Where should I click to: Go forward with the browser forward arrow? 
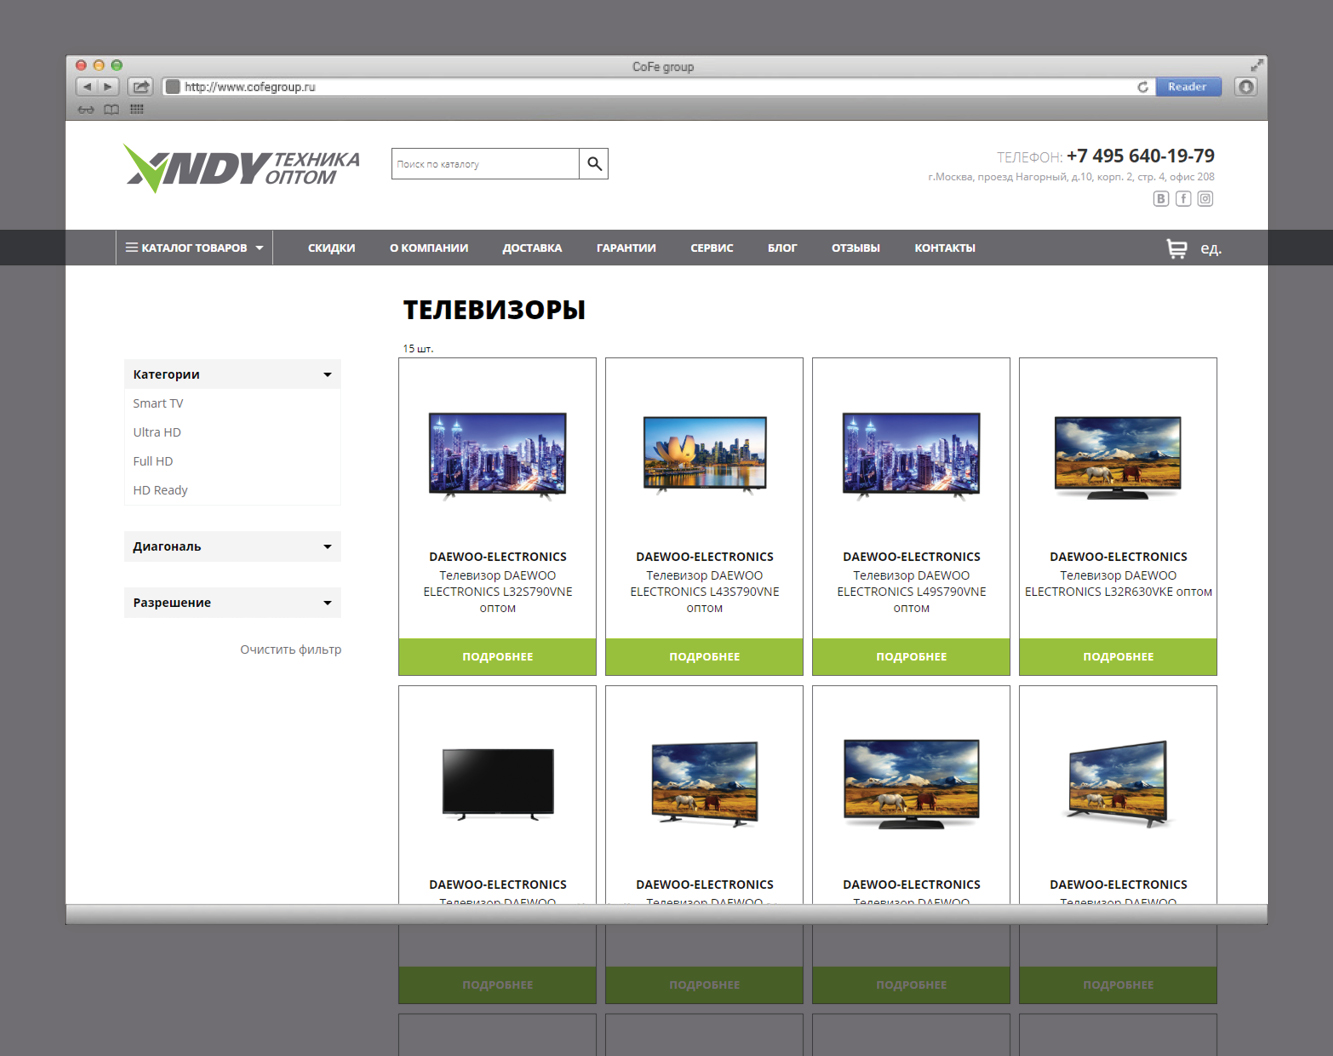109,87
